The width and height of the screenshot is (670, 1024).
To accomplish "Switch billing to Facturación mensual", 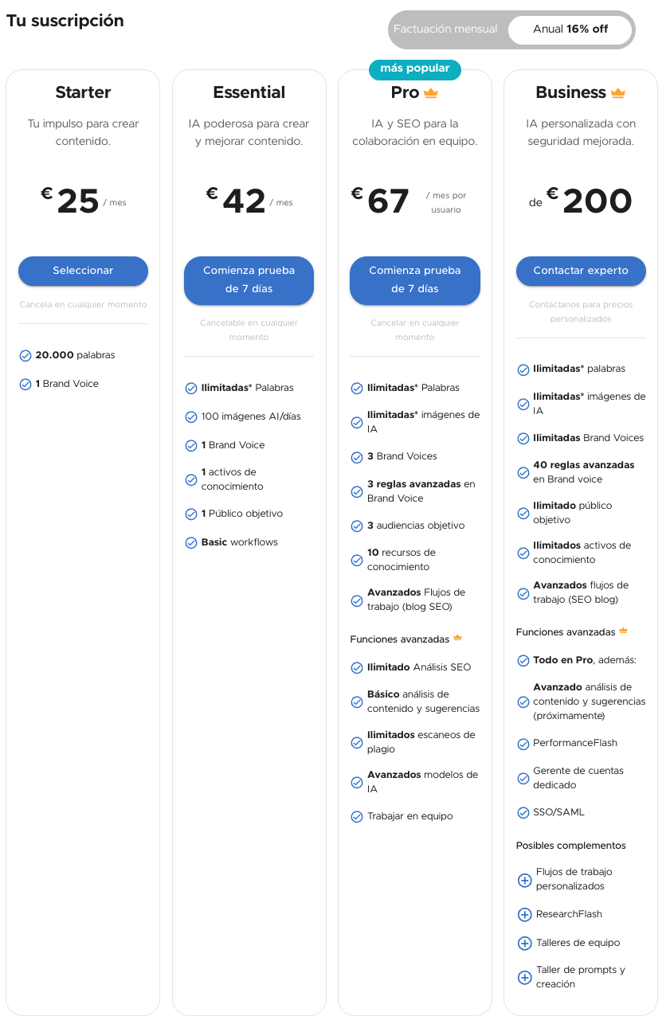I will click(x=445, y=29).
